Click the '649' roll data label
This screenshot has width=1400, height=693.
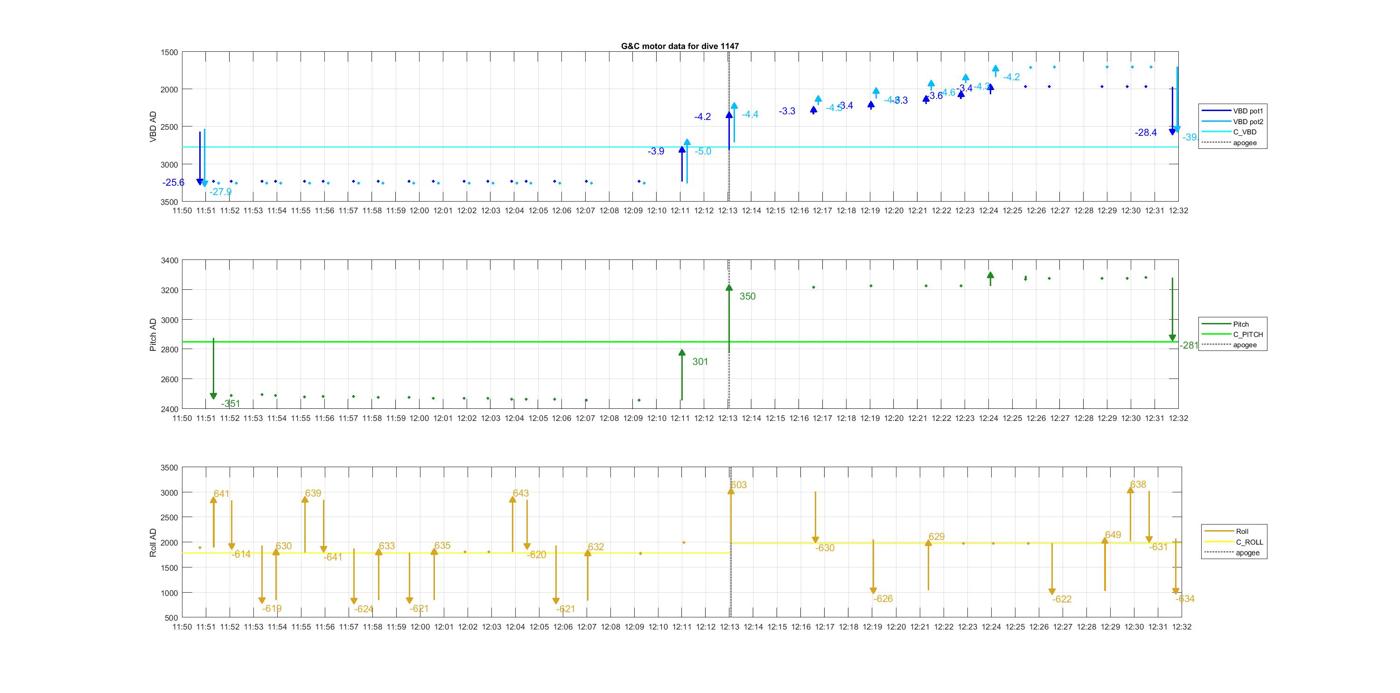click(1114, 535)
